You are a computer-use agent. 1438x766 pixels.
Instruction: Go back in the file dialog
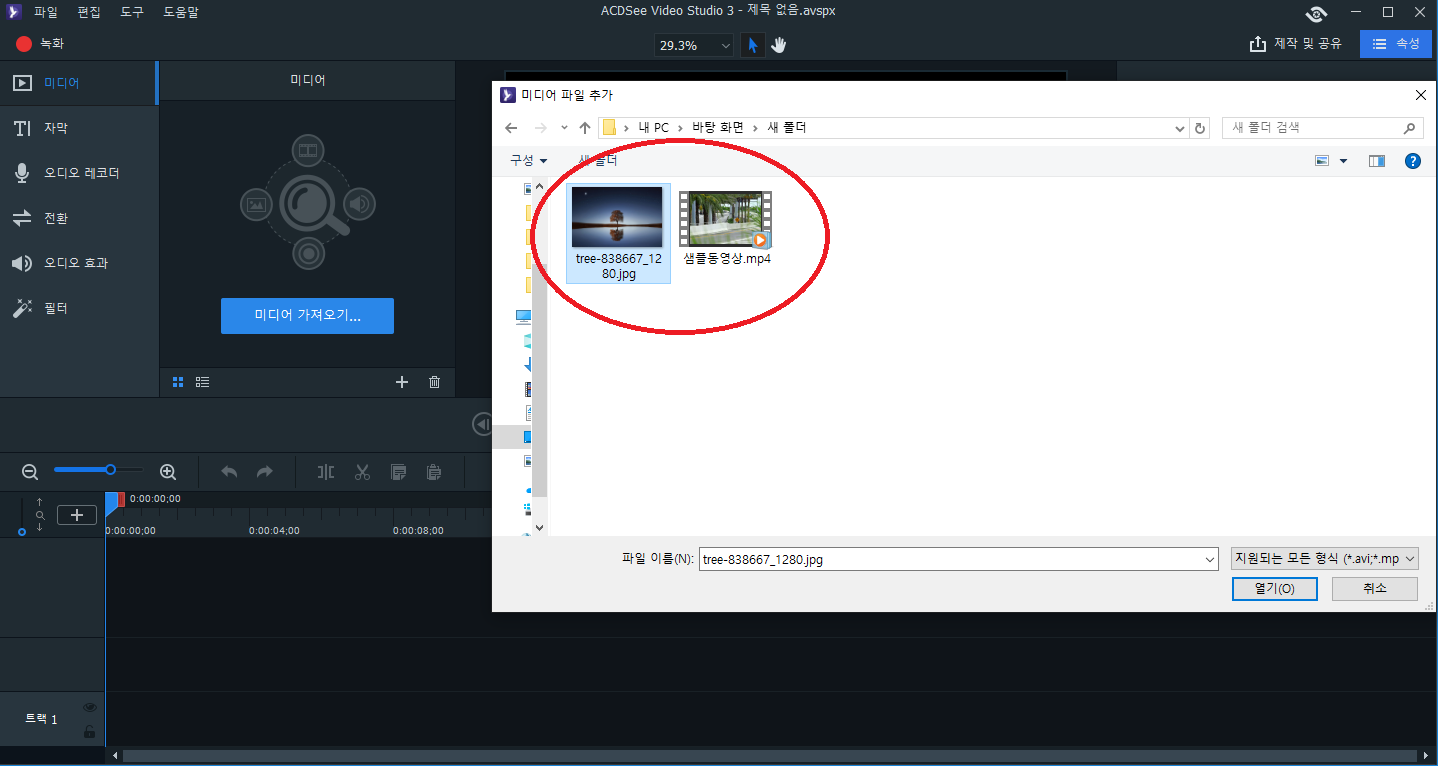pos(511,128)
